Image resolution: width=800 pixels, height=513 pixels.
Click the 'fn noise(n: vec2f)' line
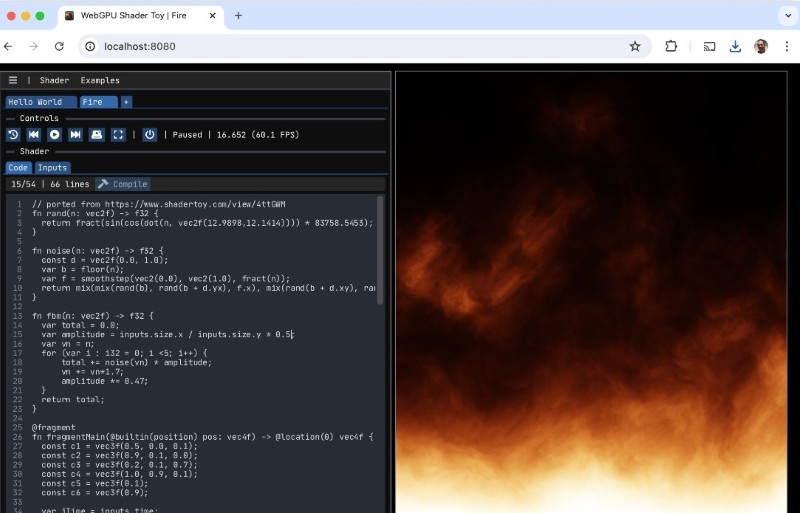97,251
